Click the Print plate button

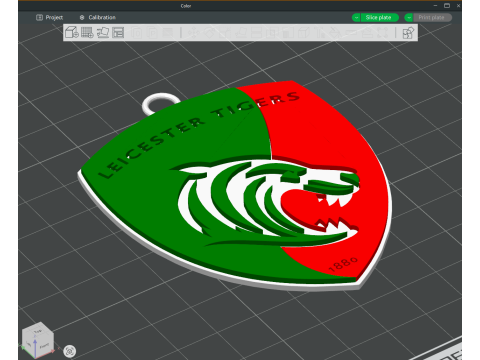(432, 18)
